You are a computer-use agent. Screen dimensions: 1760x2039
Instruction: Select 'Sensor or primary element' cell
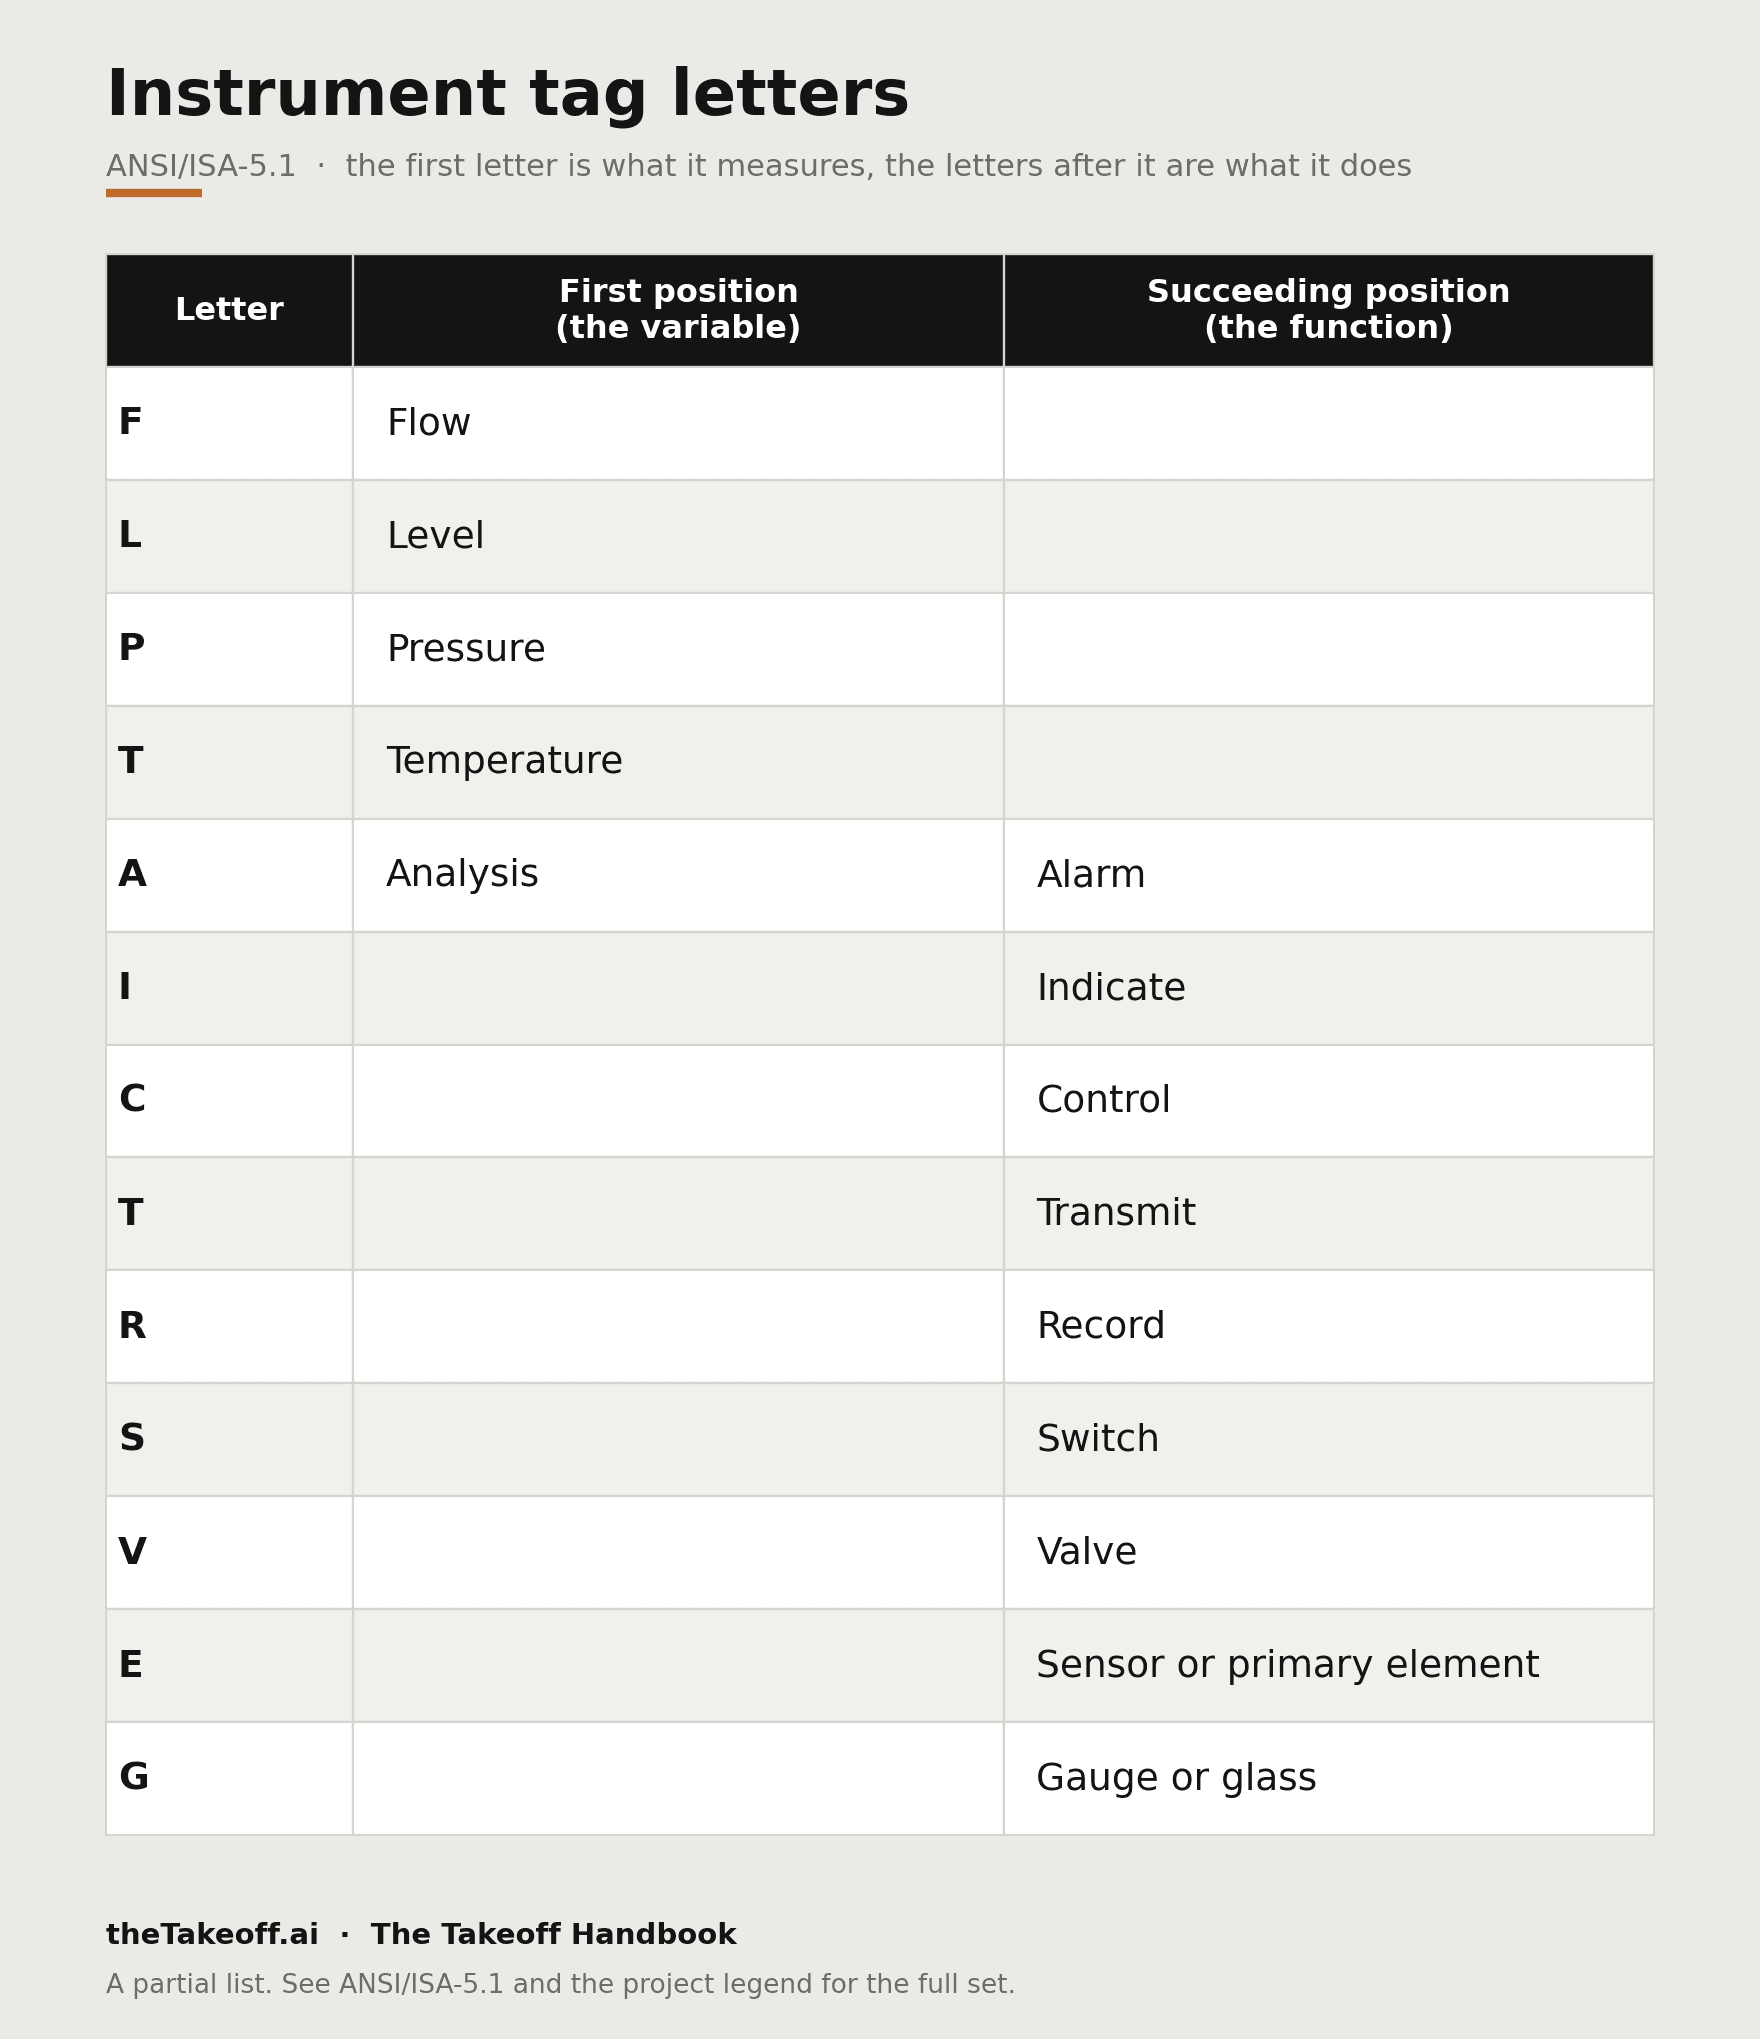[1328, 1665]
